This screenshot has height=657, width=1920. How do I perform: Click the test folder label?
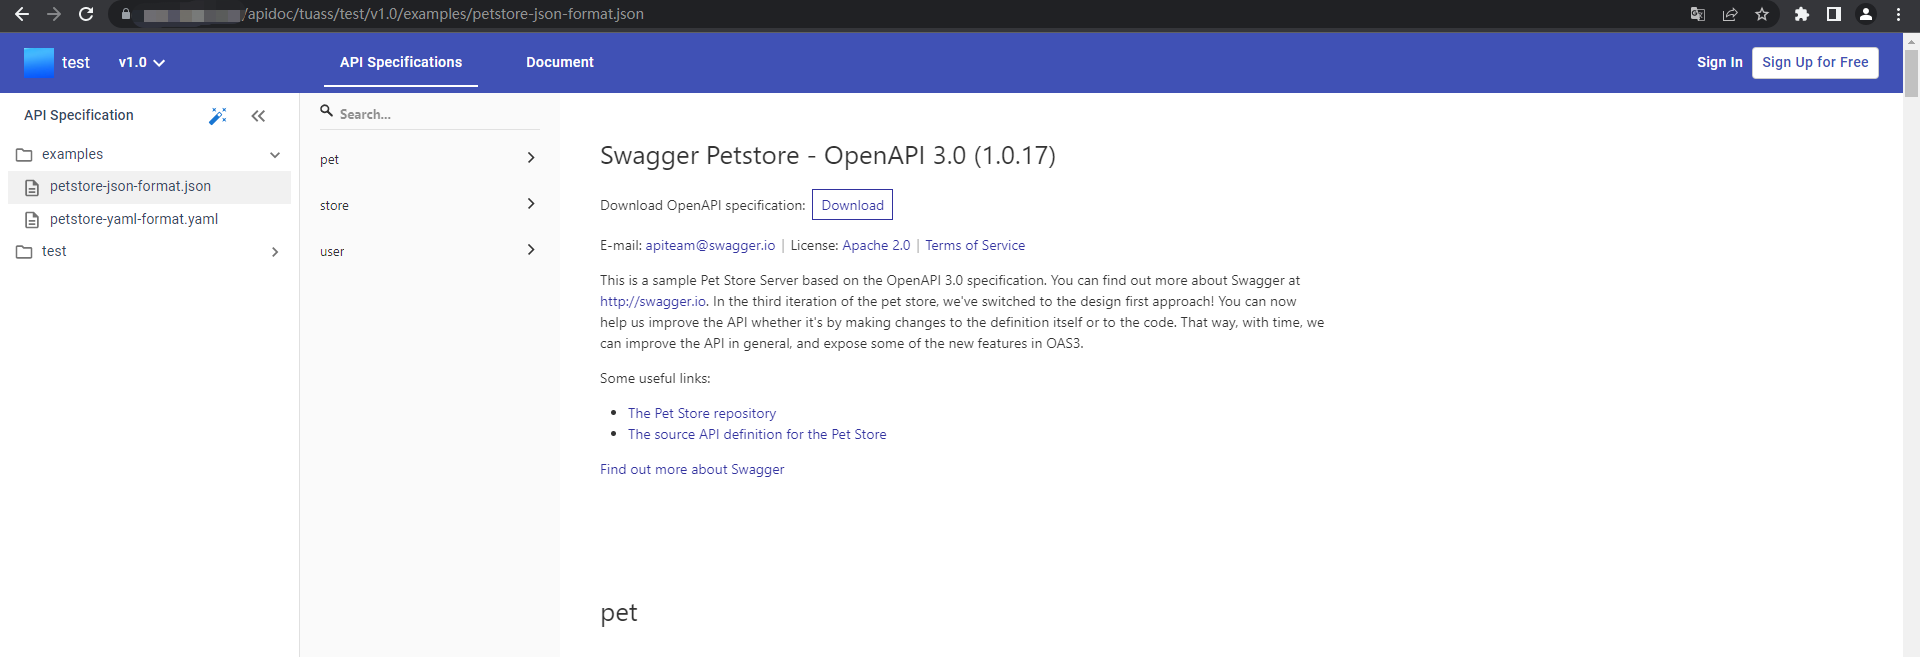click(x=54, y=251)
